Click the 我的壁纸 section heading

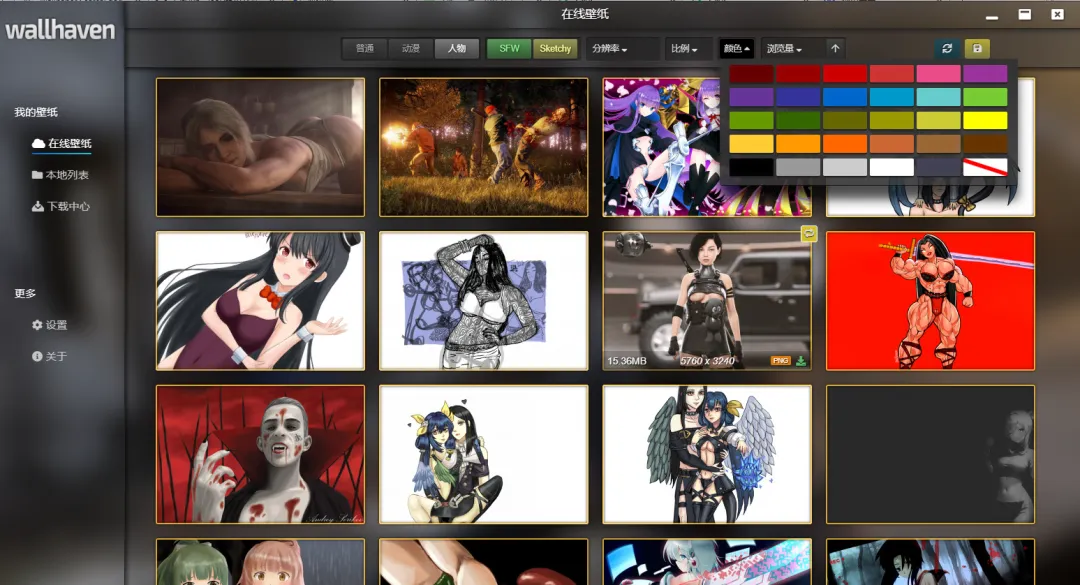pyautogui.click(x=36, y=112)
